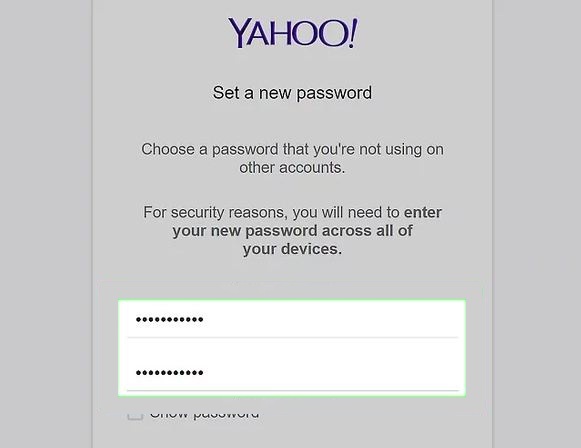The image size is (581, 448).
Task: Click the partially hidden Show password label
Action: pyautogui.click(x=204, y=414)
